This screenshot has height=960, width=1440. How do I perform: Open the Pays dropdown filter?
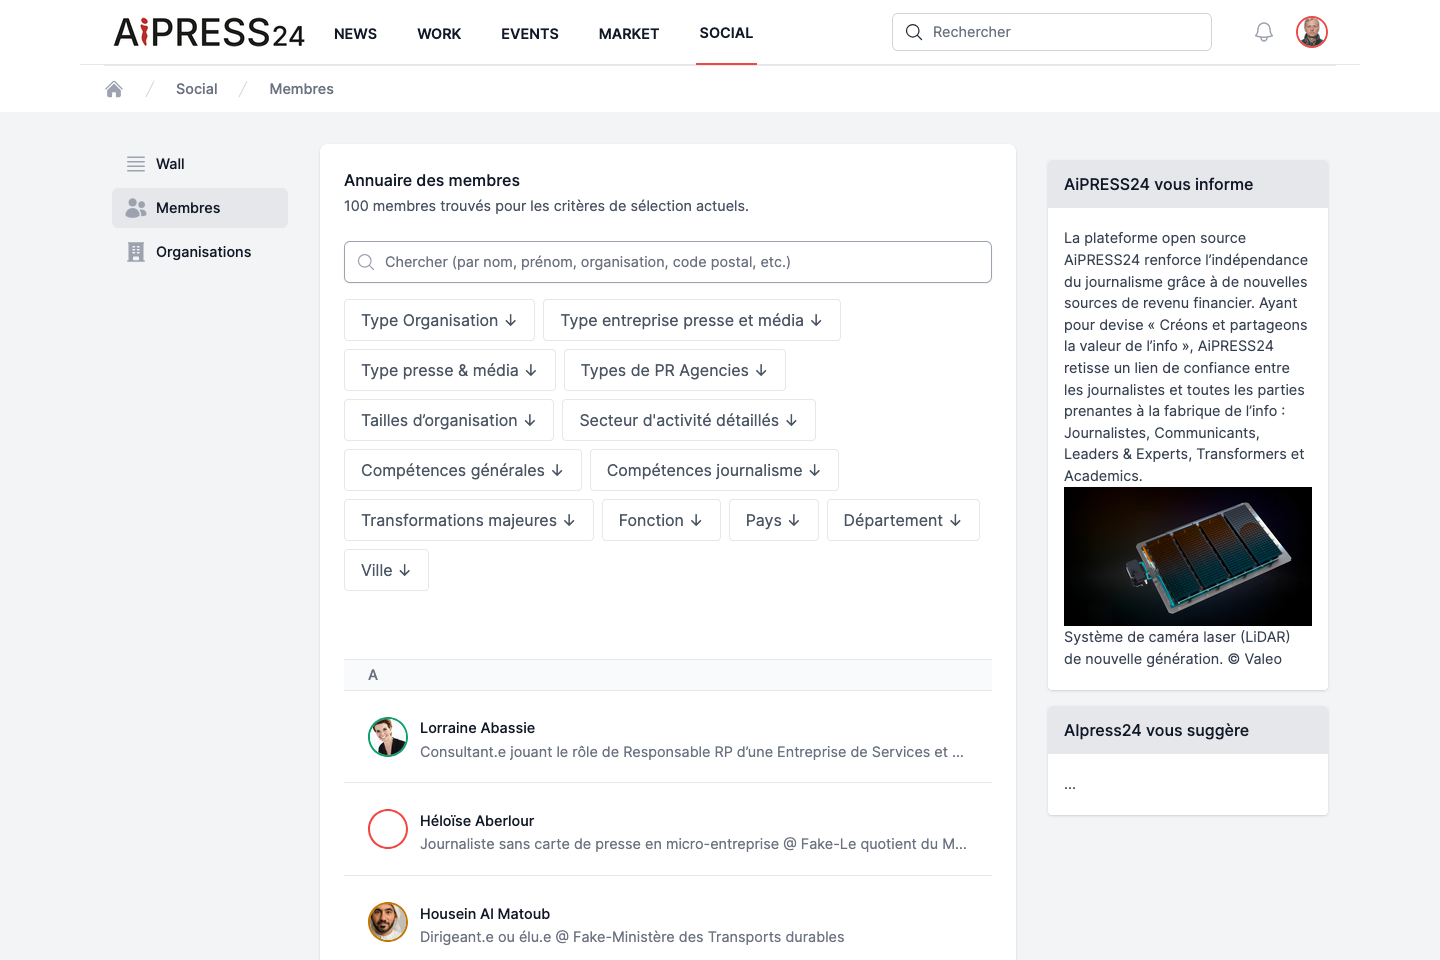click(x=773, y=520)
